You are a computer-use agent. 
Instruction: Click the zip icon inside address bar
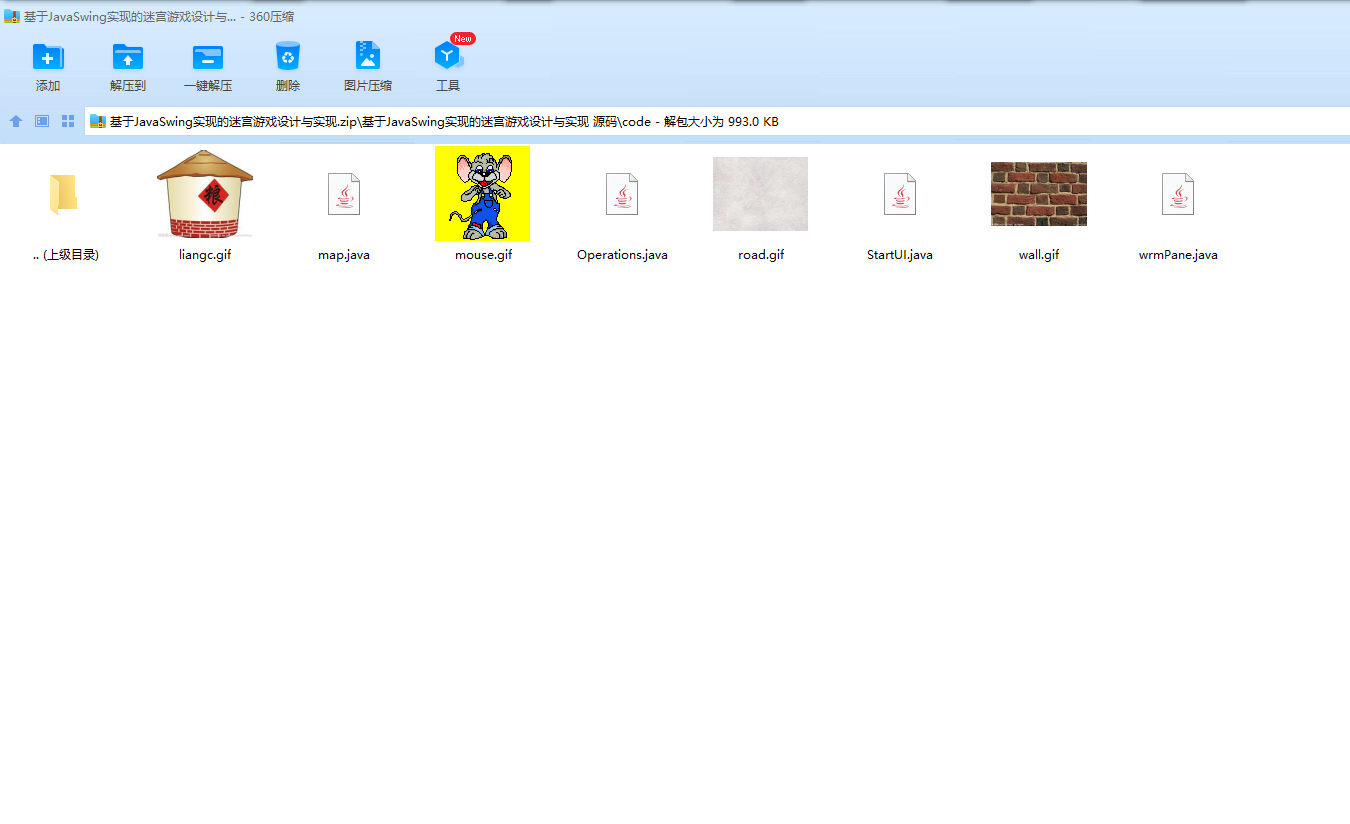tap(97, 121)
